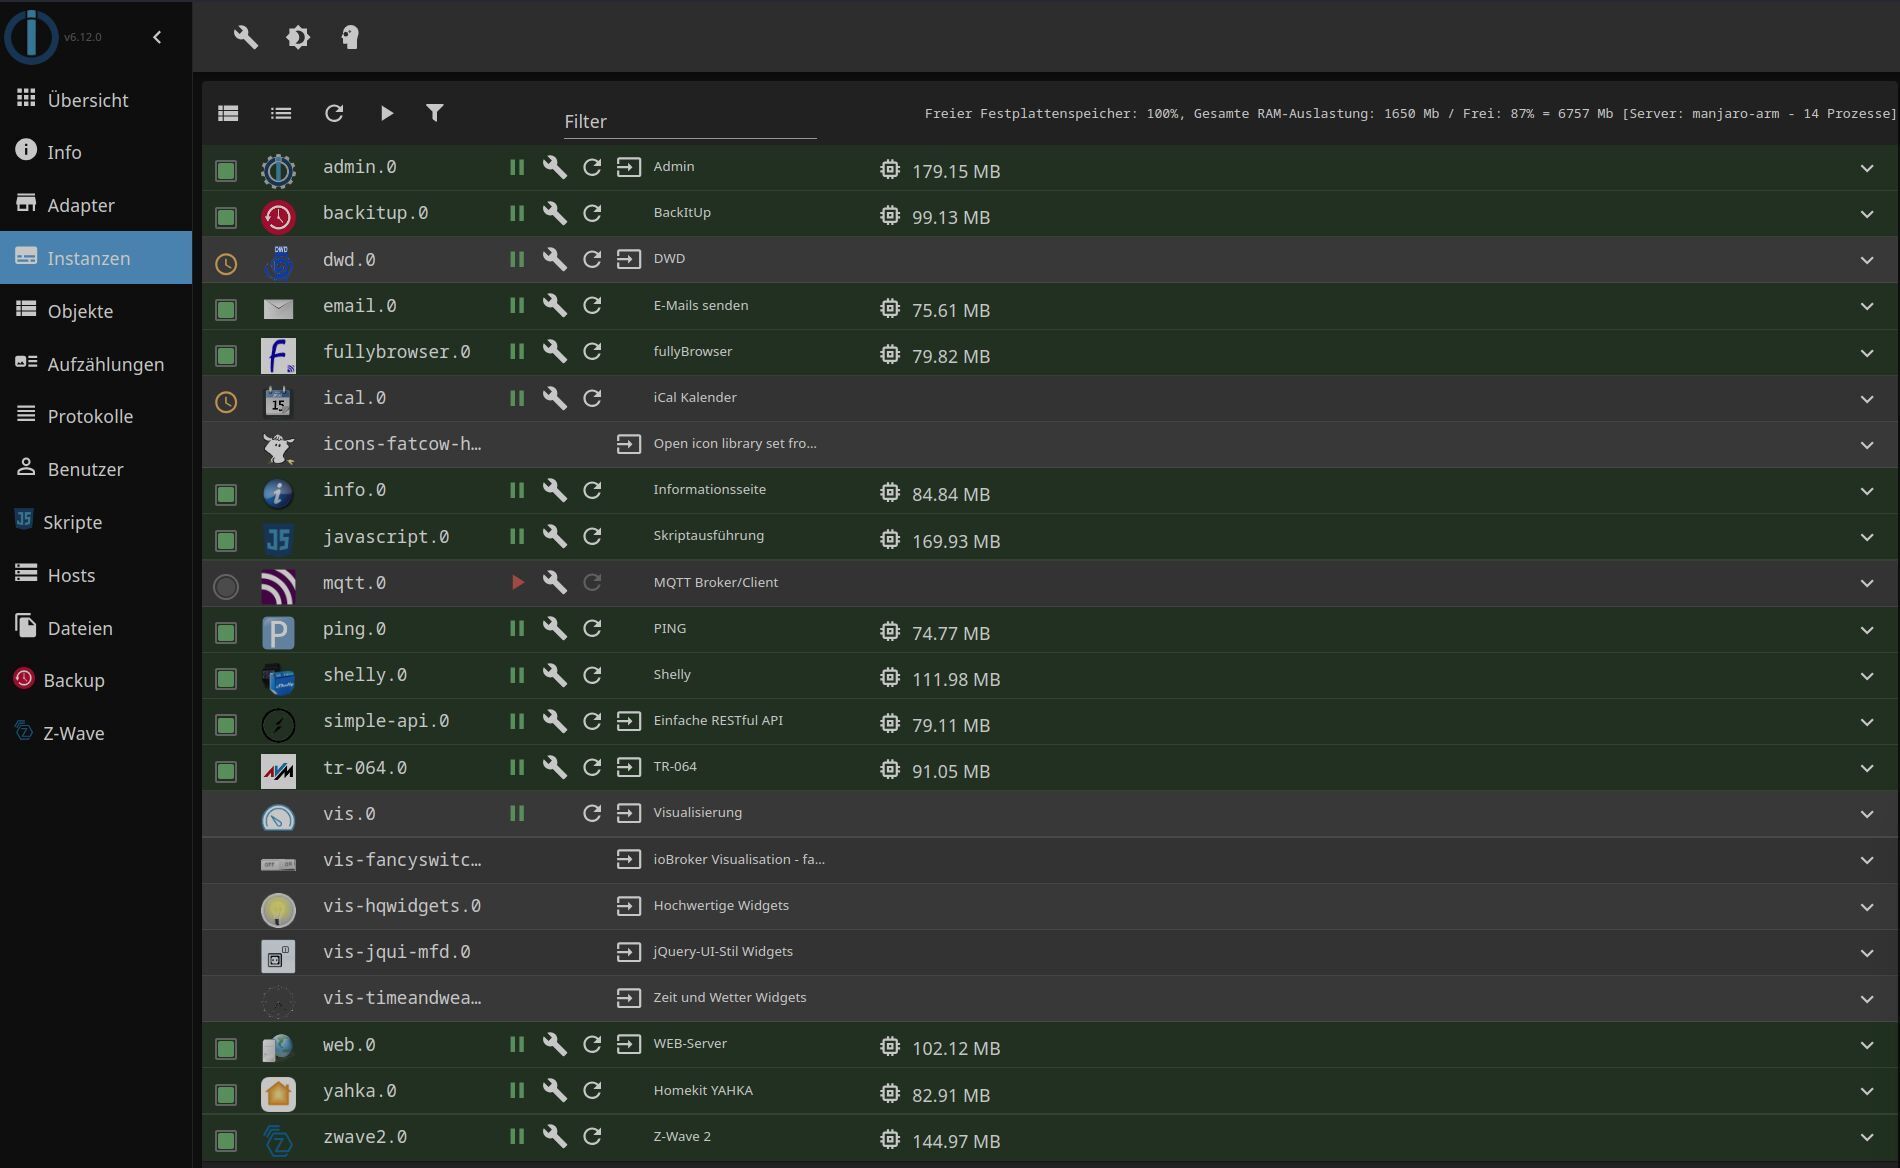Image resolution: width=1900 pixels, height=1168 pixels.
Task: Restart the ping.0 instance
Action: 592,628
